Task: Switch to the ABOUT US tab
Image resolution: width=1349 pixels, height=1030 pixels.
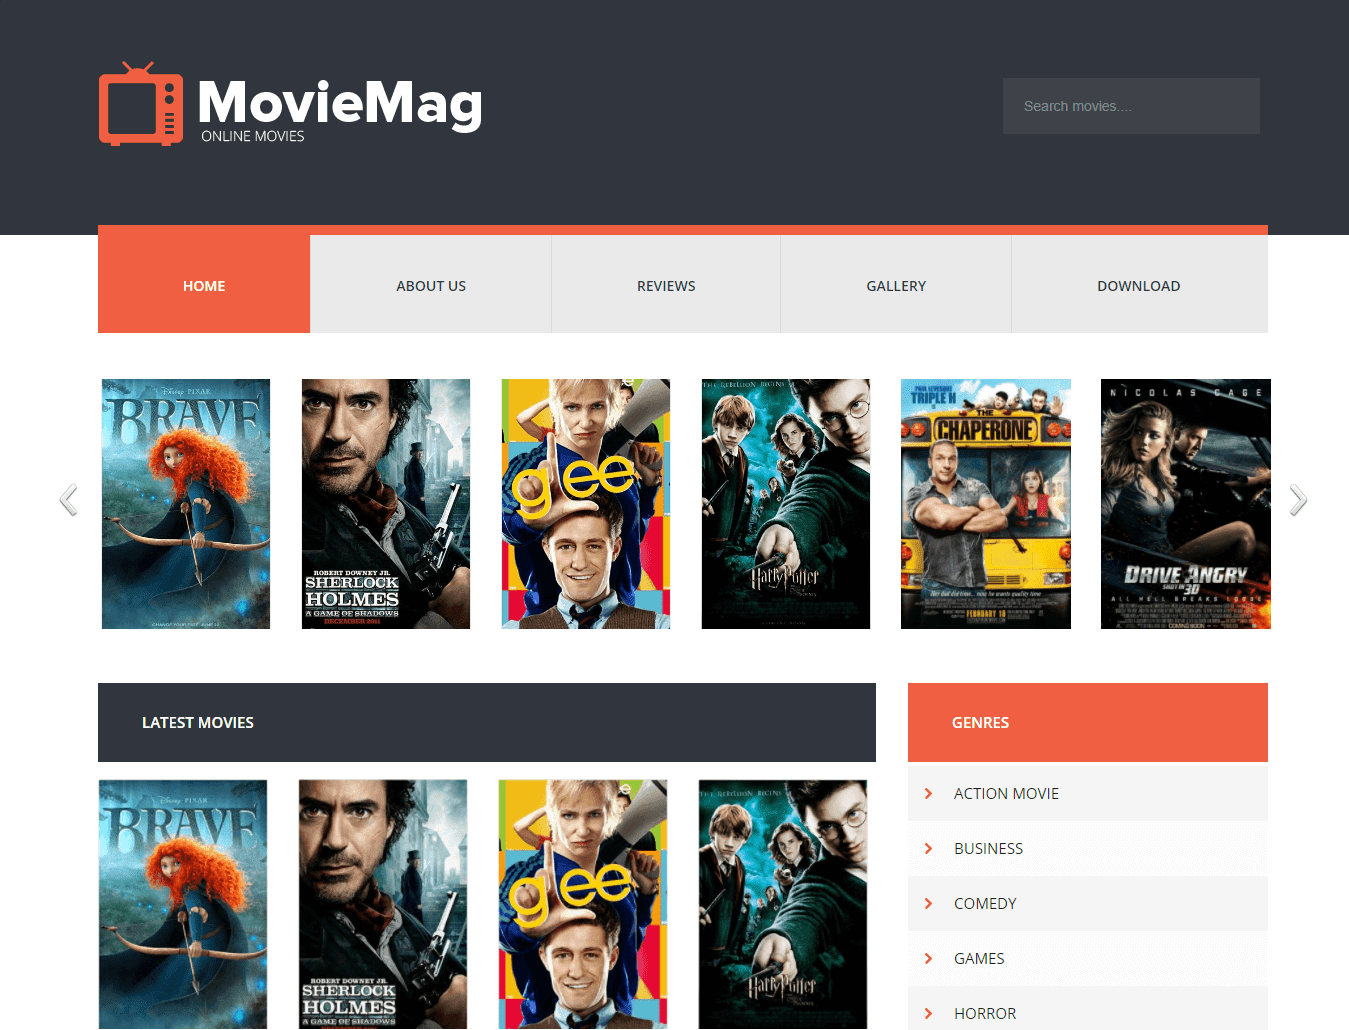Action: pyautogui.click(x=430, y=285)
